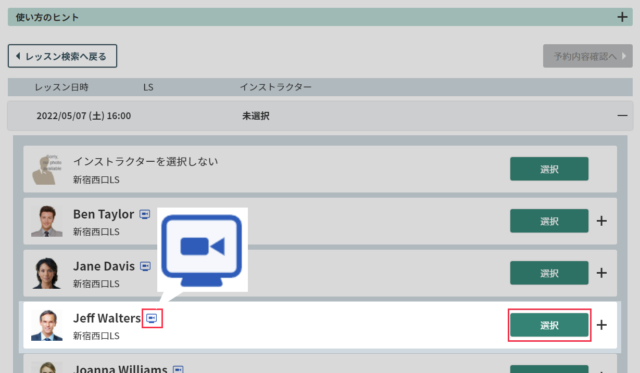Click the 使い方のヒント heading text

(x=47, y=17)
